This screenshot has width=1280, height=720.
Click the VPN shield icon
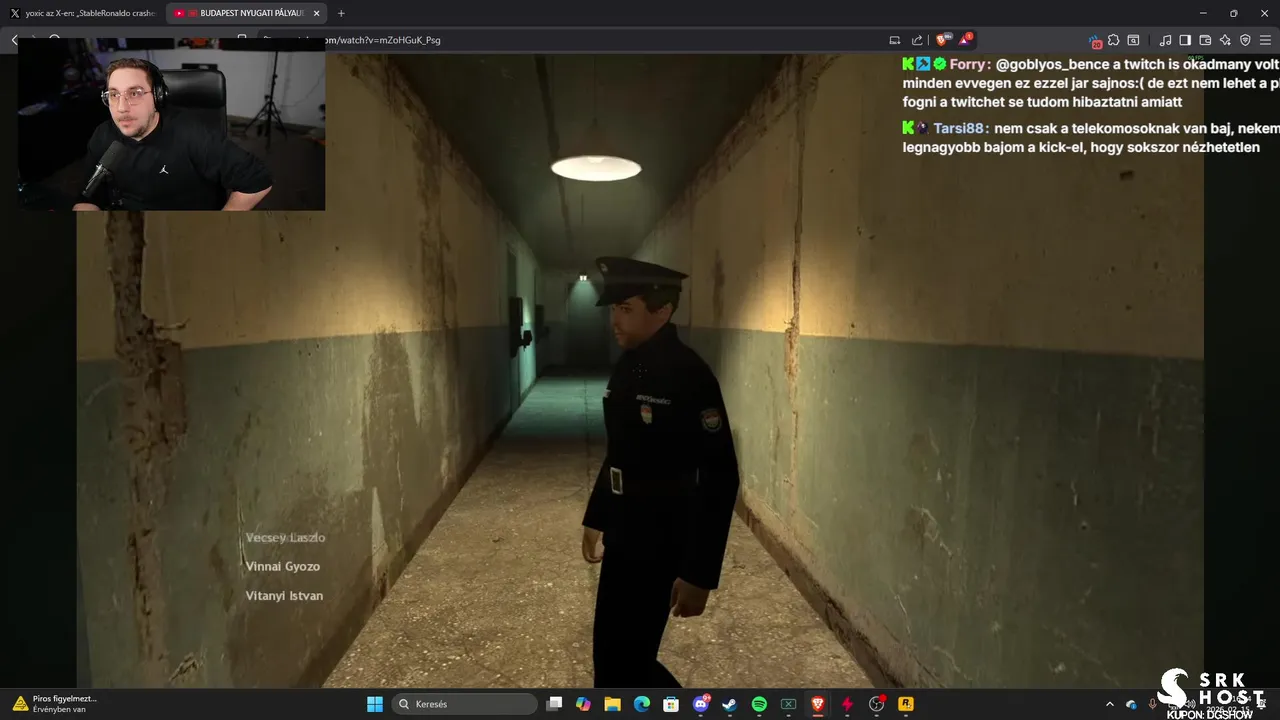click(x=1245, y=40)
